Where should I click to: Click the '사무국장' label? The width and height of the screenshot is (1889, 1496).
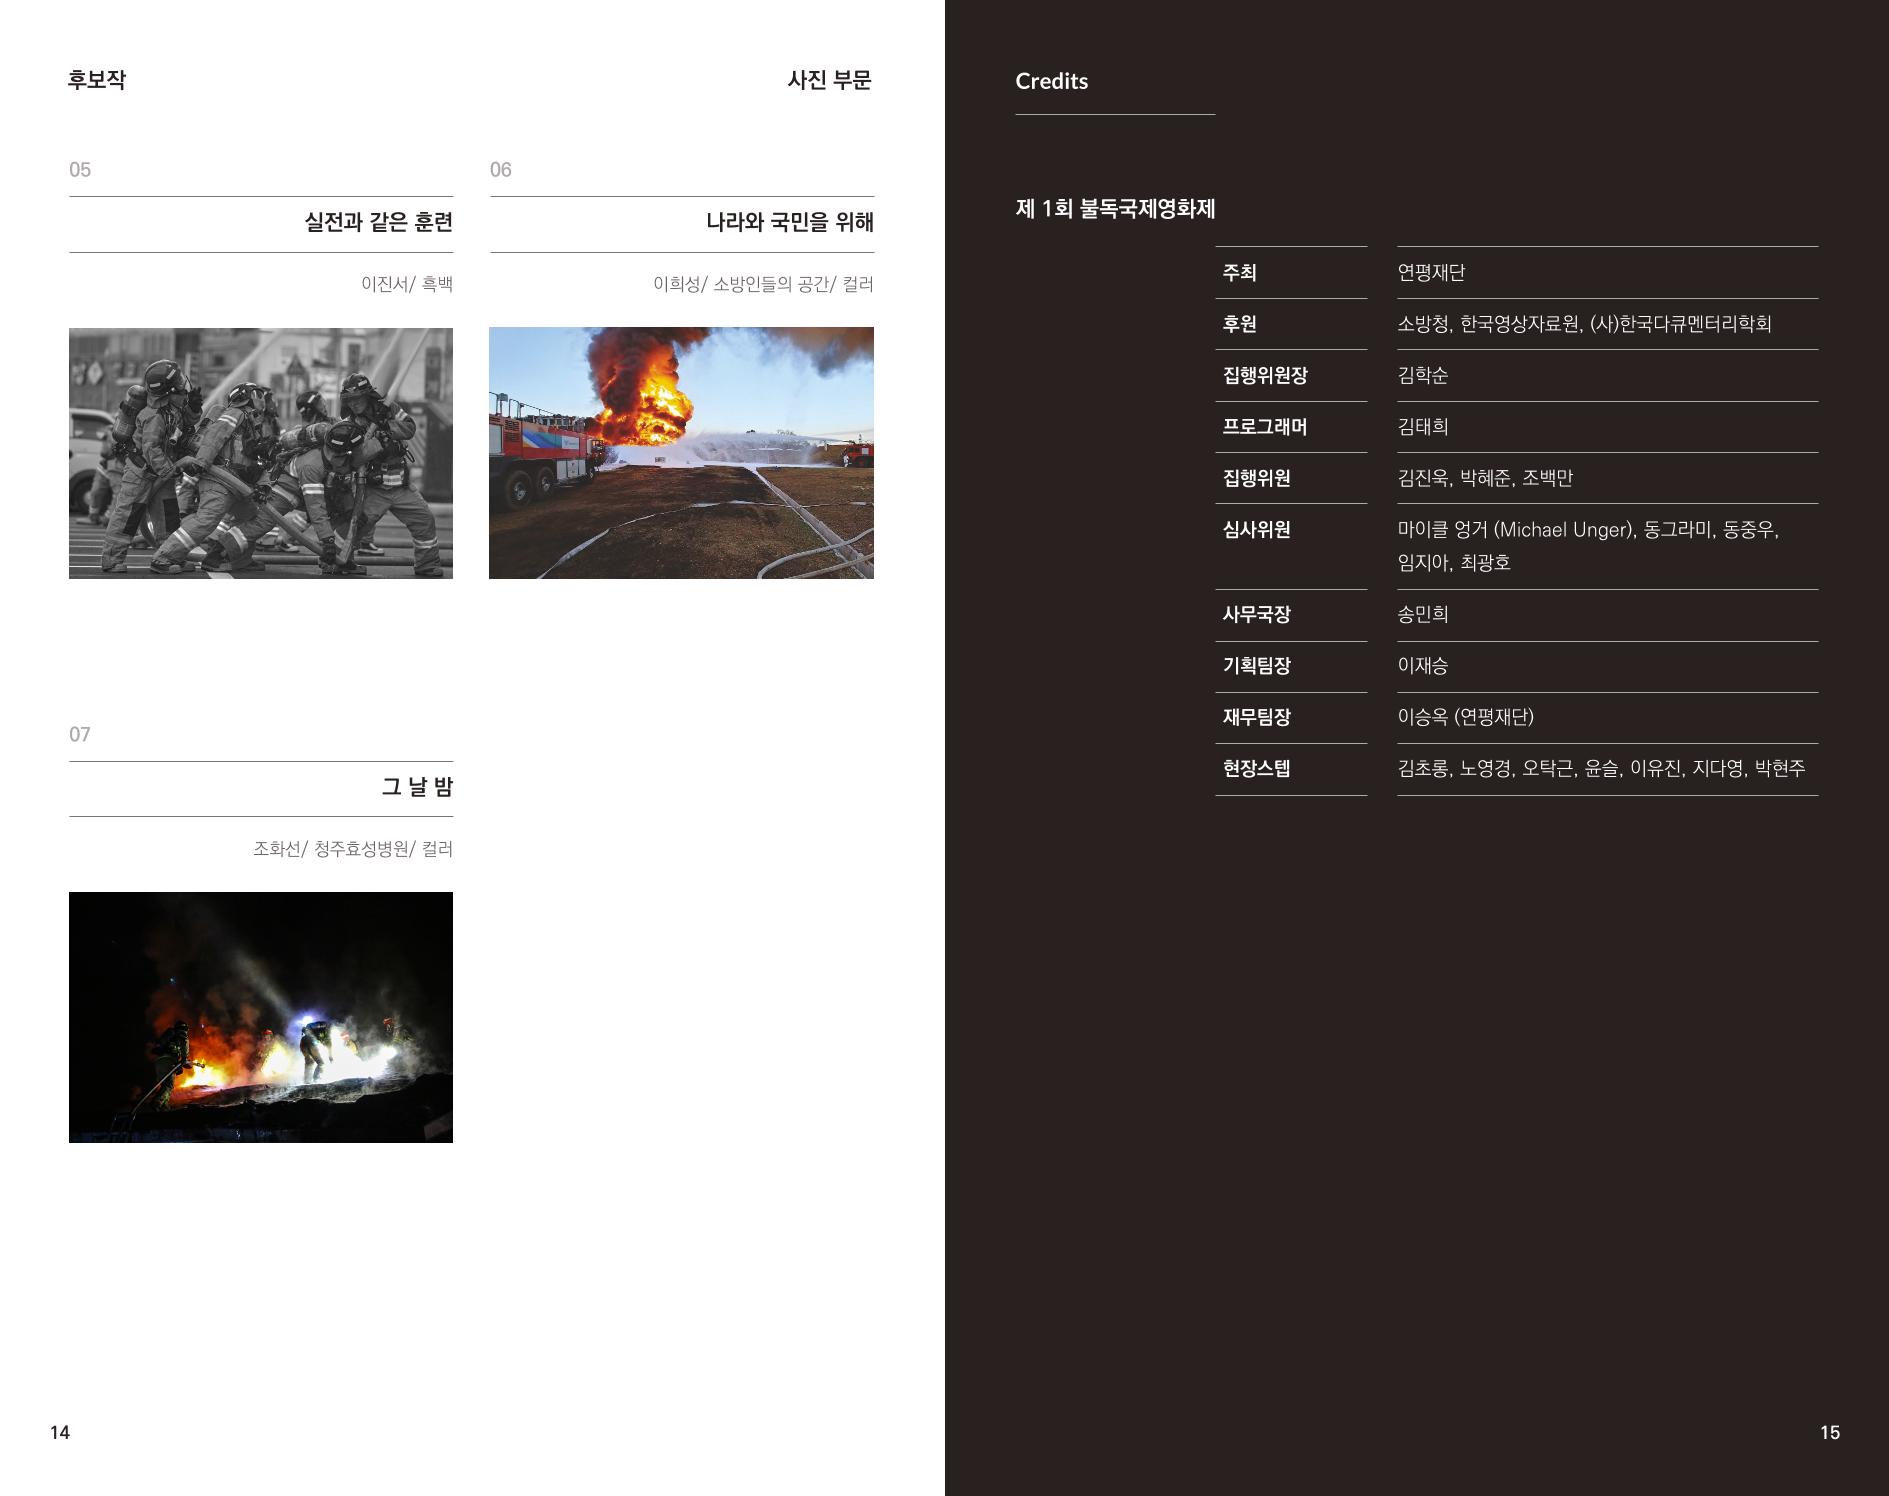tap(1257, 615)
